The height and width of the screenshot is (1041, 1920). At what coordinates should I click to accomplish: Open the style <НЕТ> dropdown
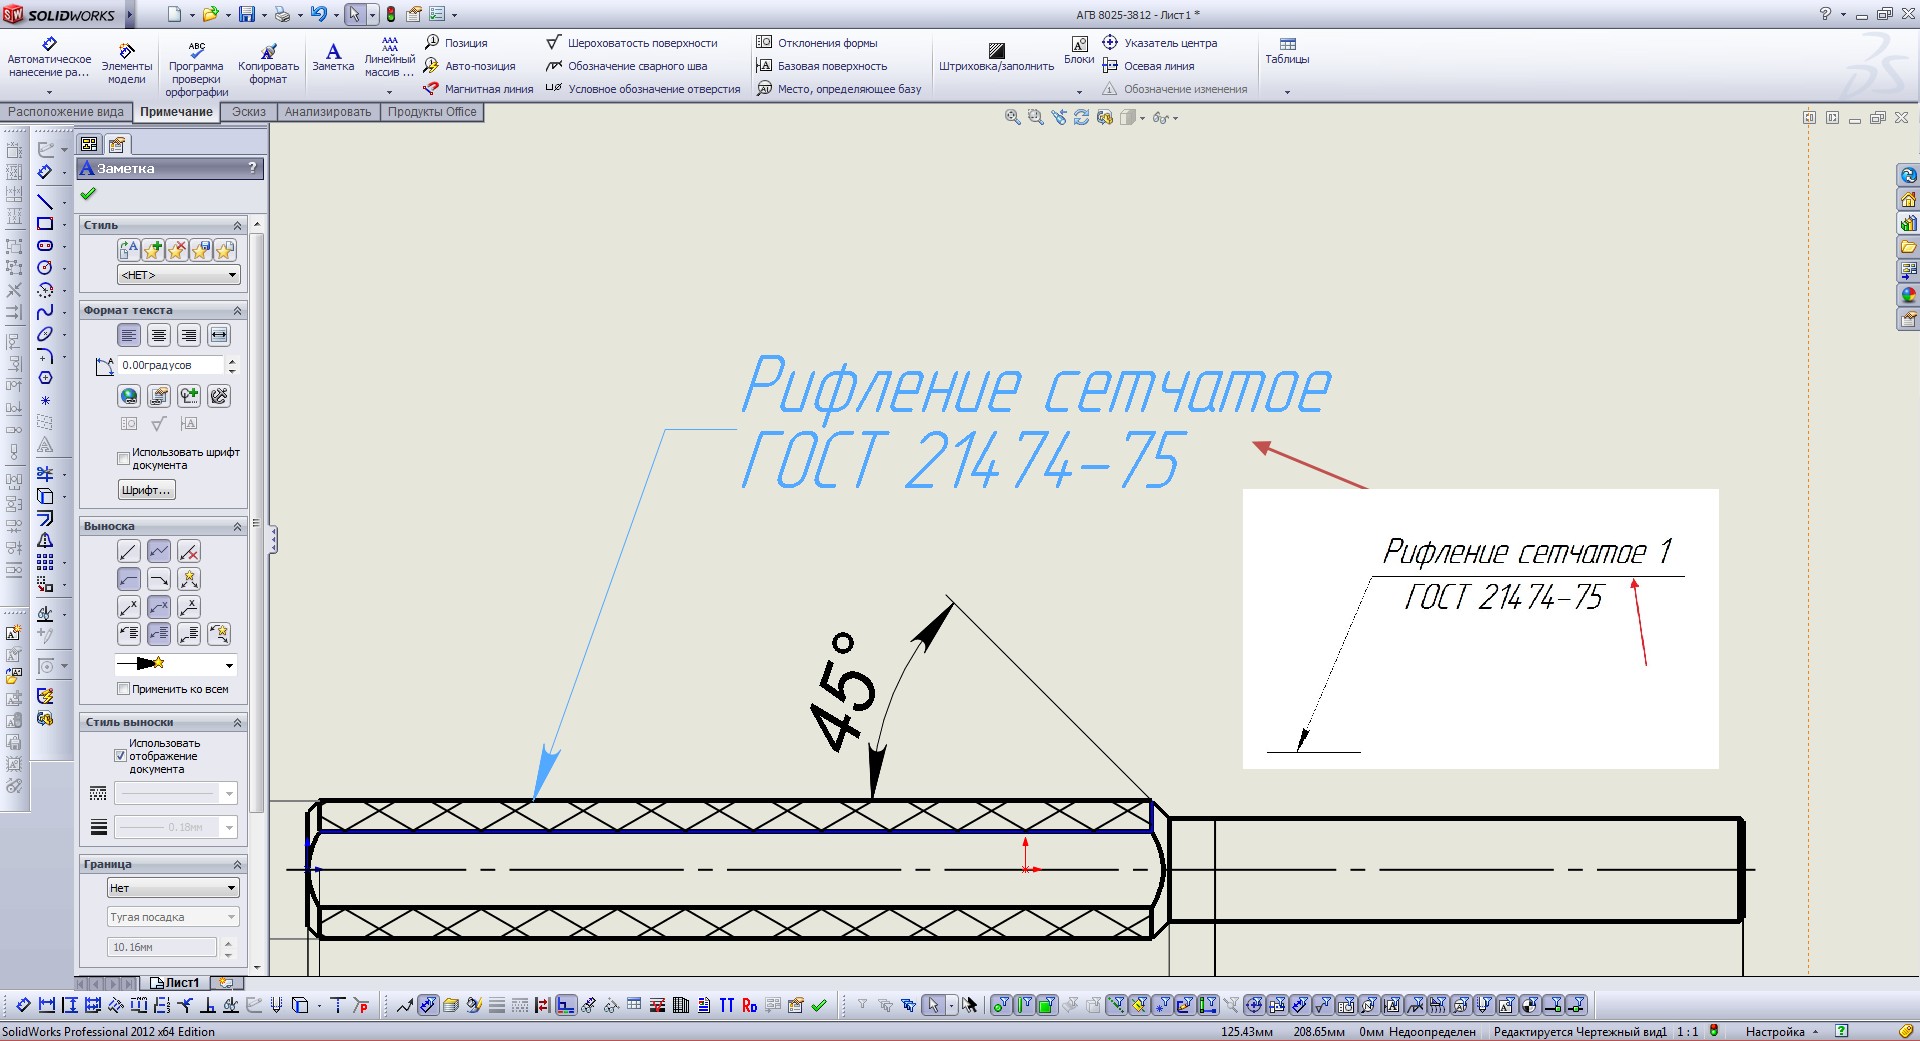pos(179,275)
